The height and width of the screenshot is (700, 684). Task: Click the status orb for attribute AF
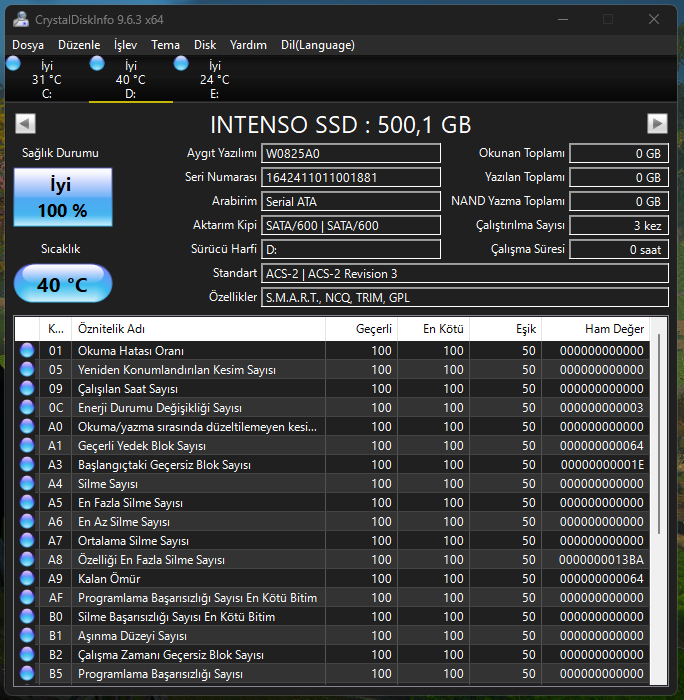point(27,597)
